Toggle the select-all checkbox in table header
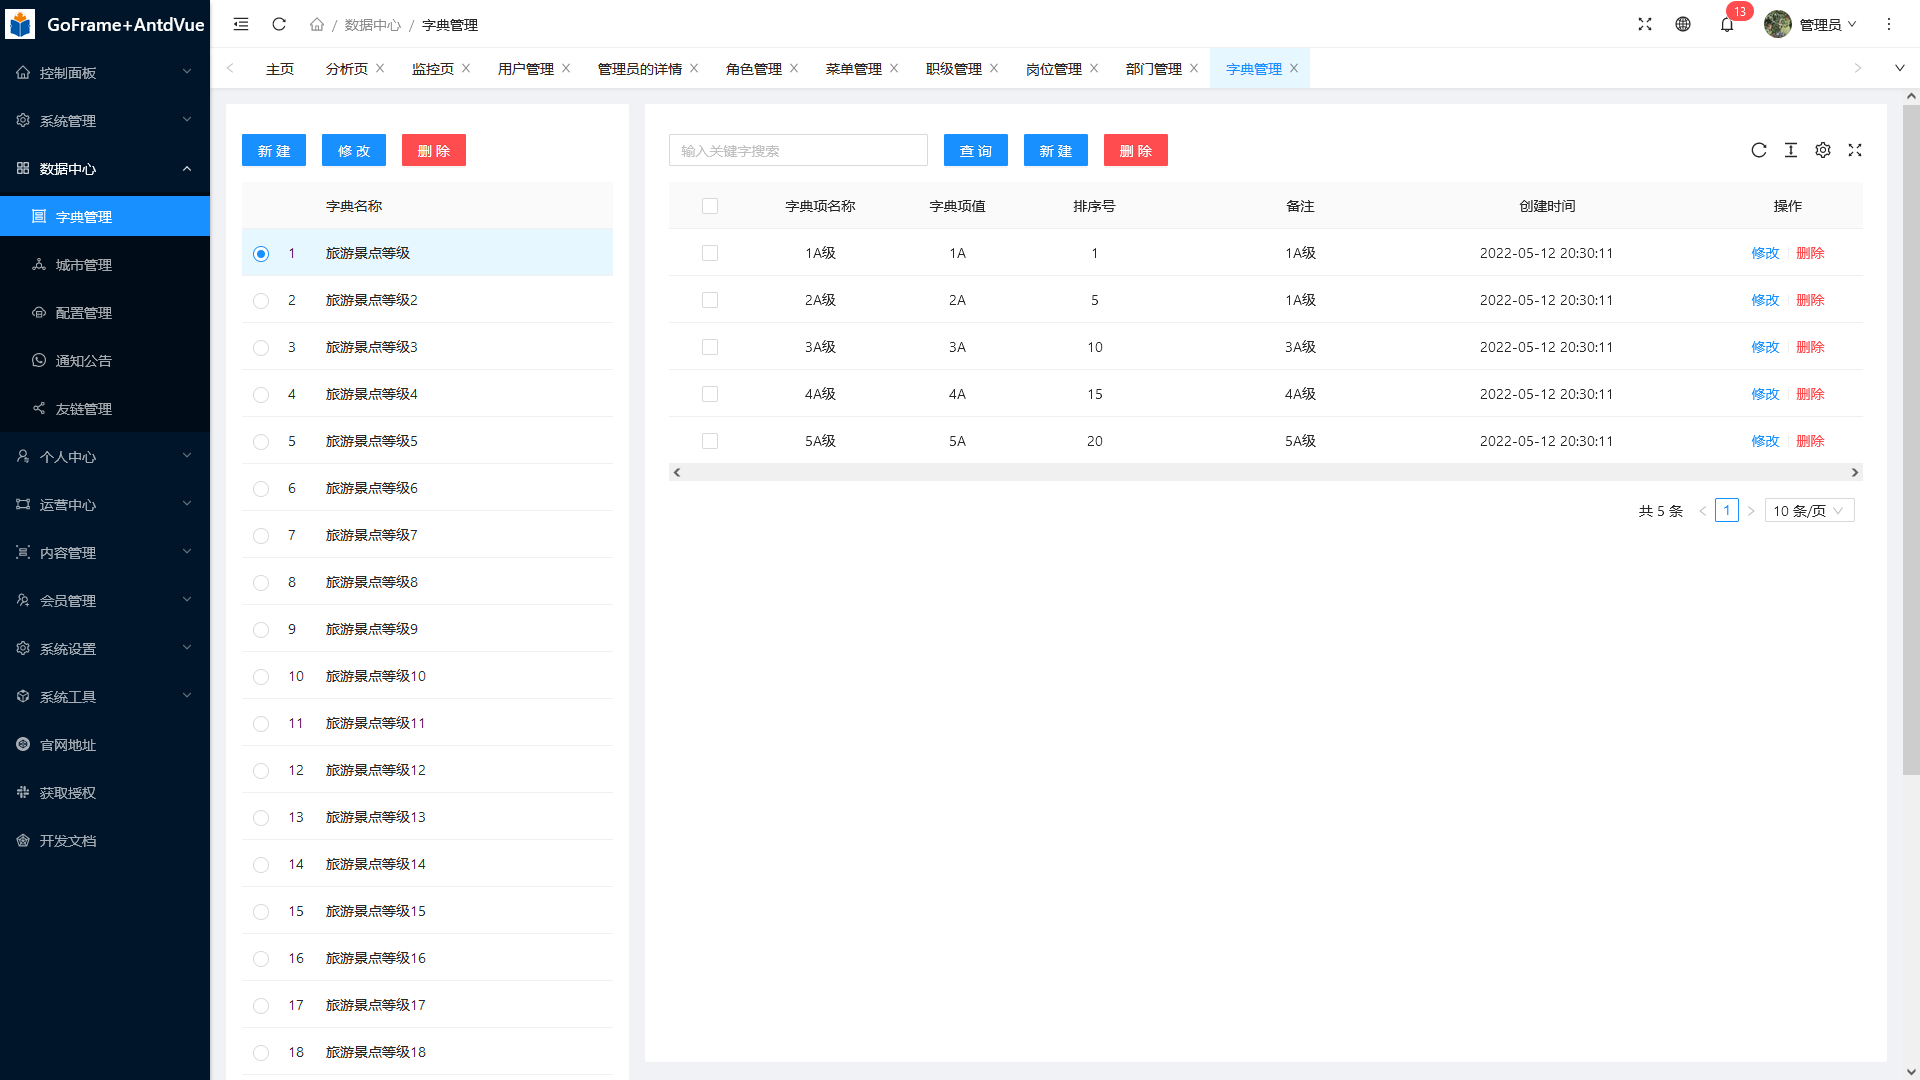1920x1080 pixels. click(x=710, y=206)
